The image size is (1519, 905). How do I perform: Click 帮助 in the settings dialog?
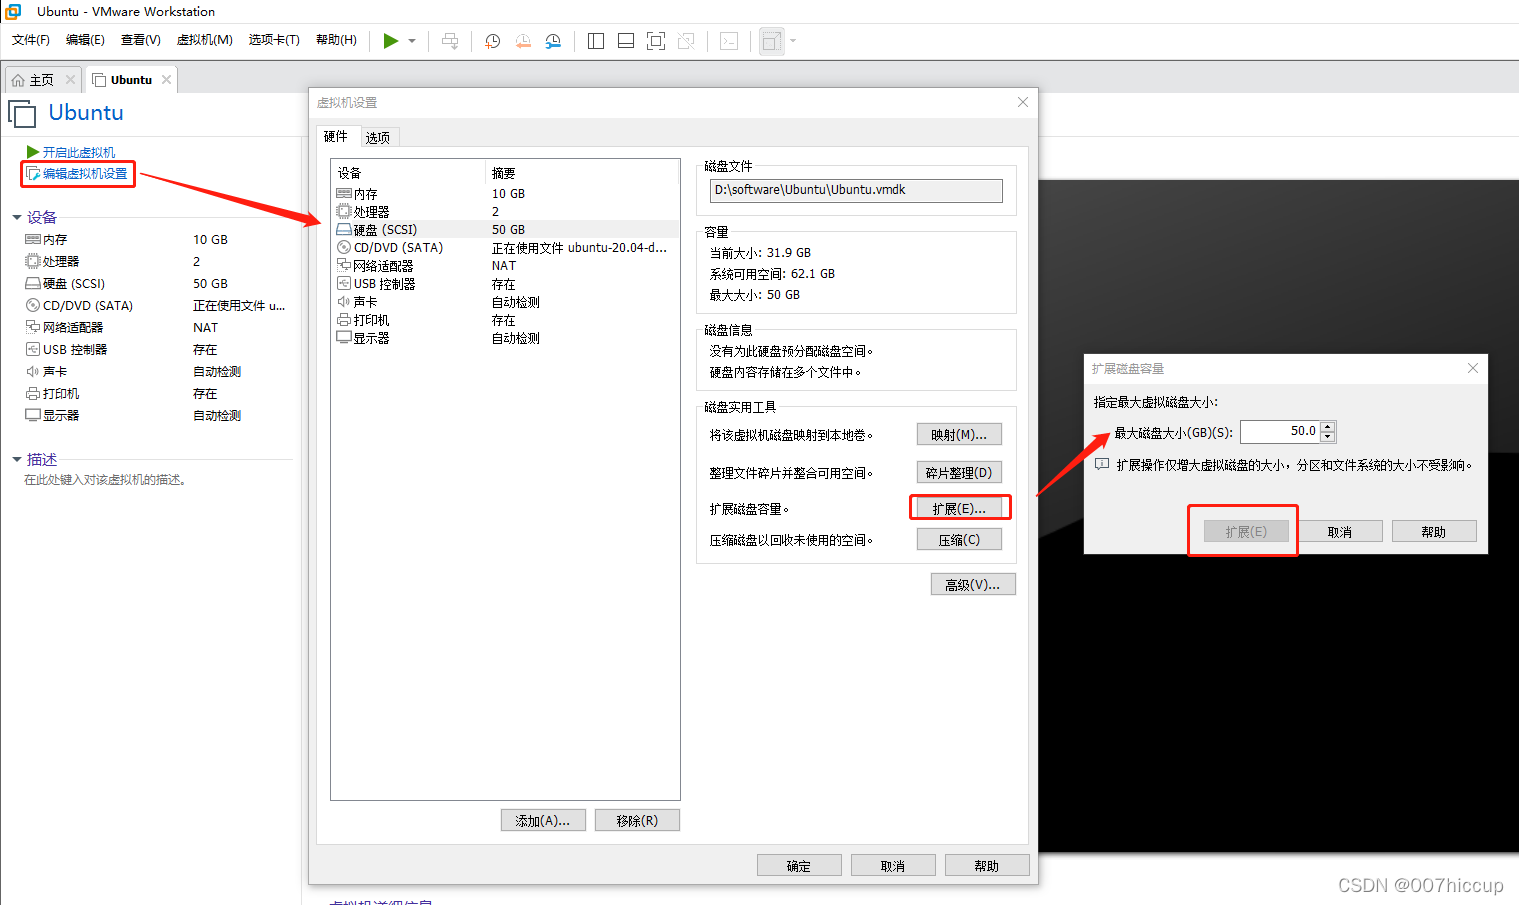click(x=987, y=865)
